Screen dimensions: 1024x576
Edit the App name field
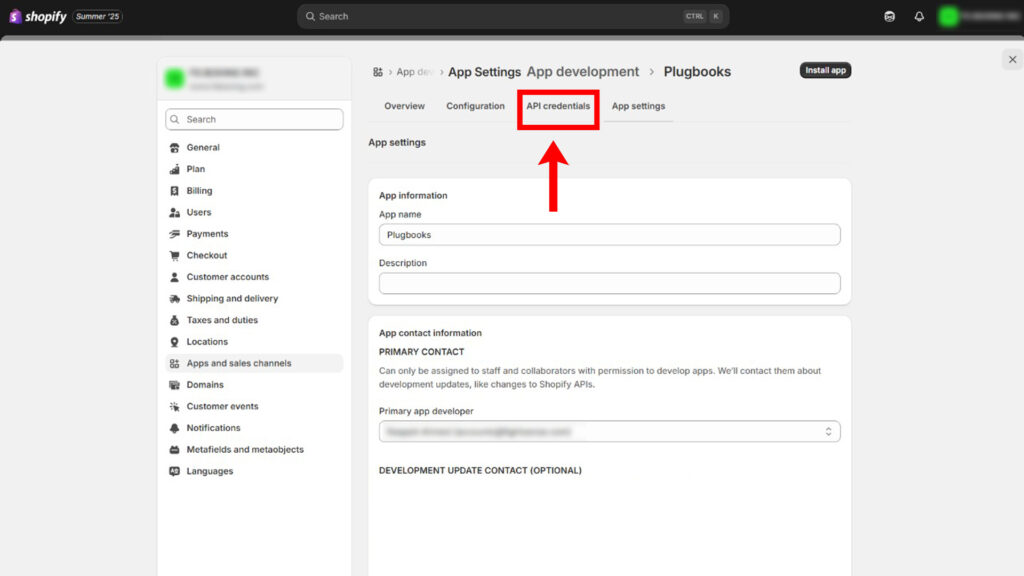pos(609,235)
